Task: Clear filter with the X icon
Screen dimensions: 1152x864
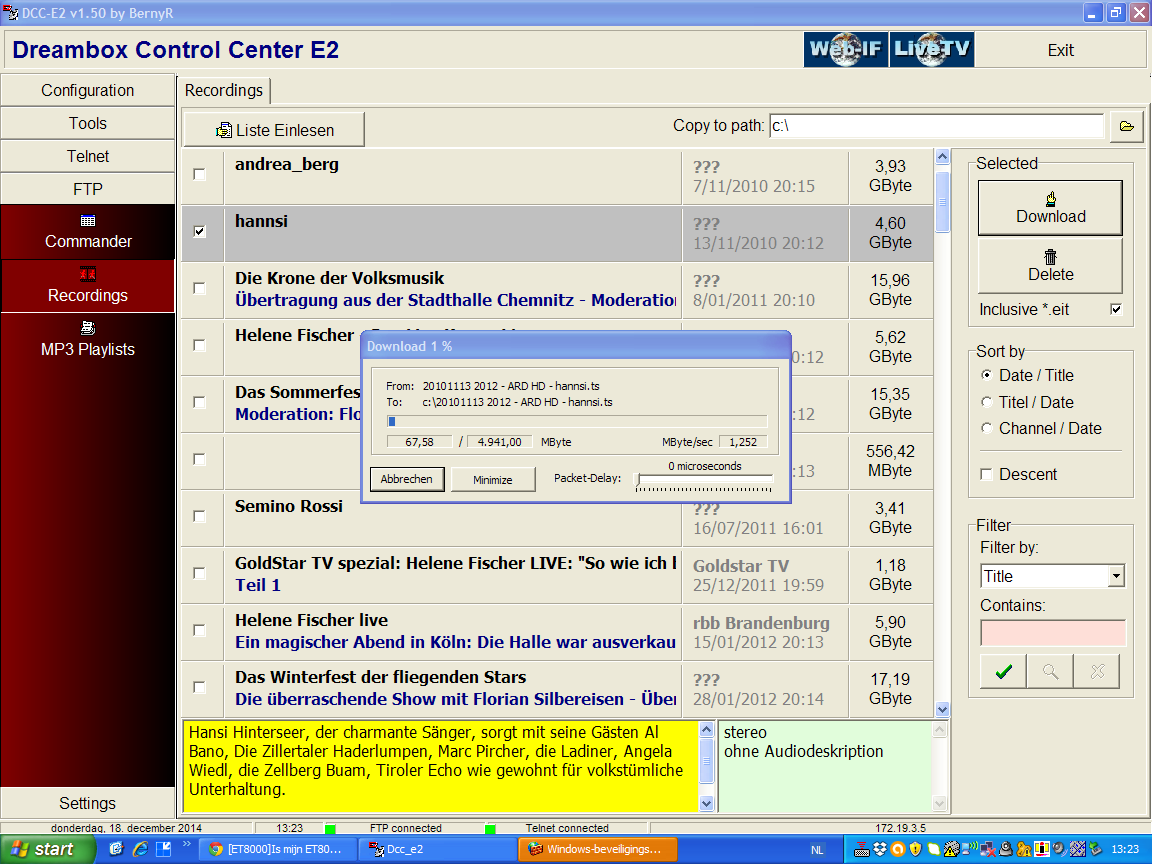Action: 1097,672
